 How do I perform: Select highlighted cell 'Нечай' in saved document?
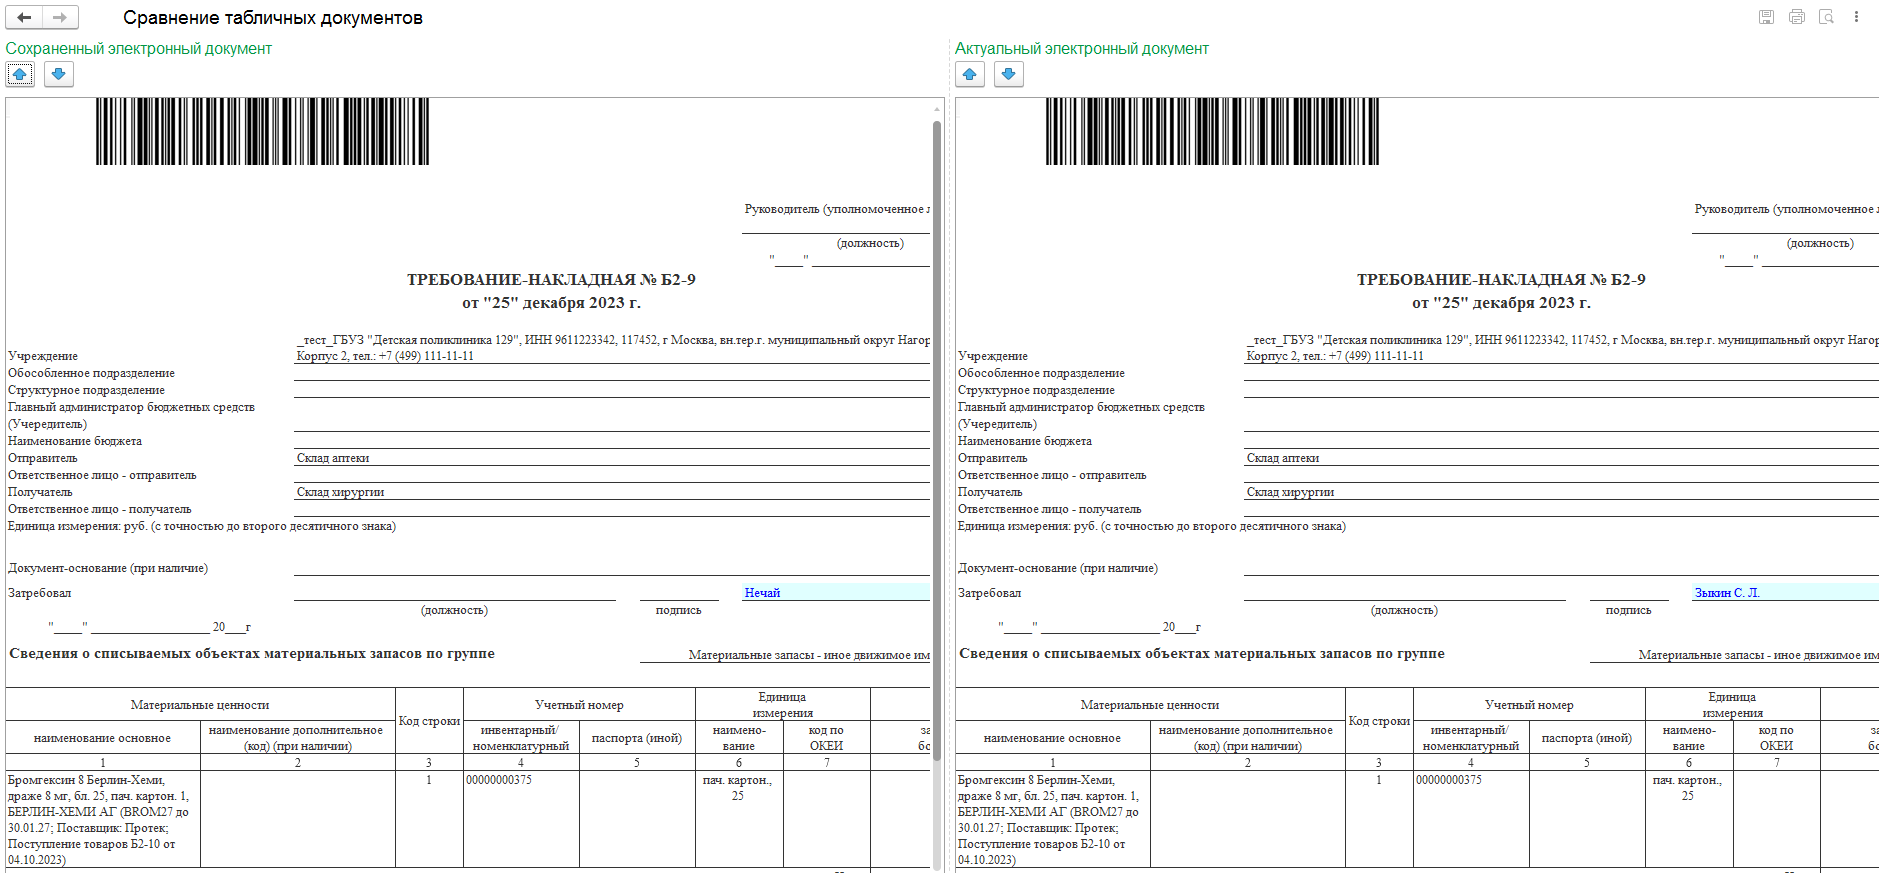pos(836,593)
